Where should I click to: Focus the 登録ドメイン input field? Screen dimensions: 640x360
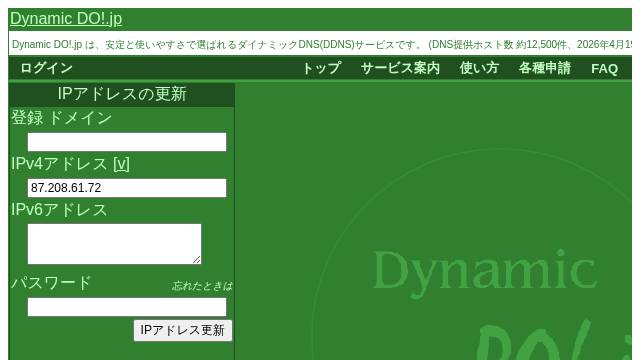[x=127, y=142]
